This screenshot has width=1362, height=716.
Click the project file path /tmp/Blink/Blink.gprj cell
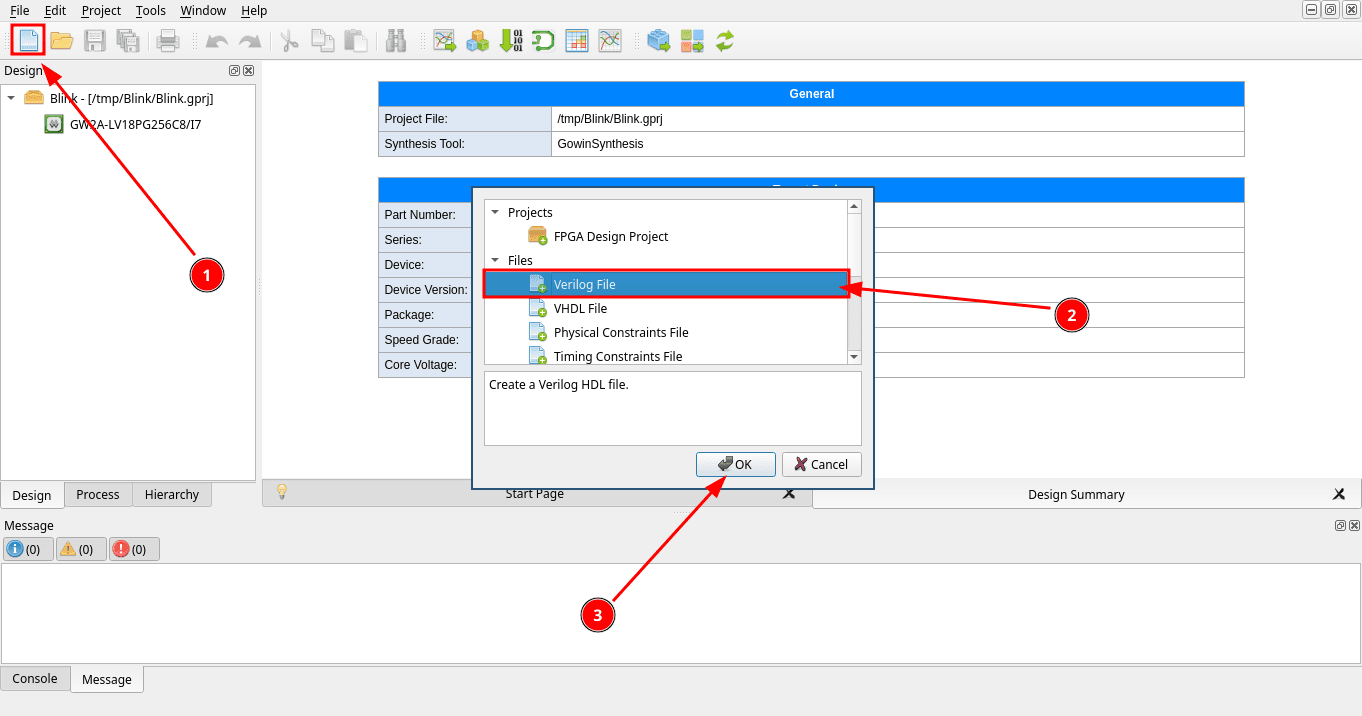pos(898,119)
